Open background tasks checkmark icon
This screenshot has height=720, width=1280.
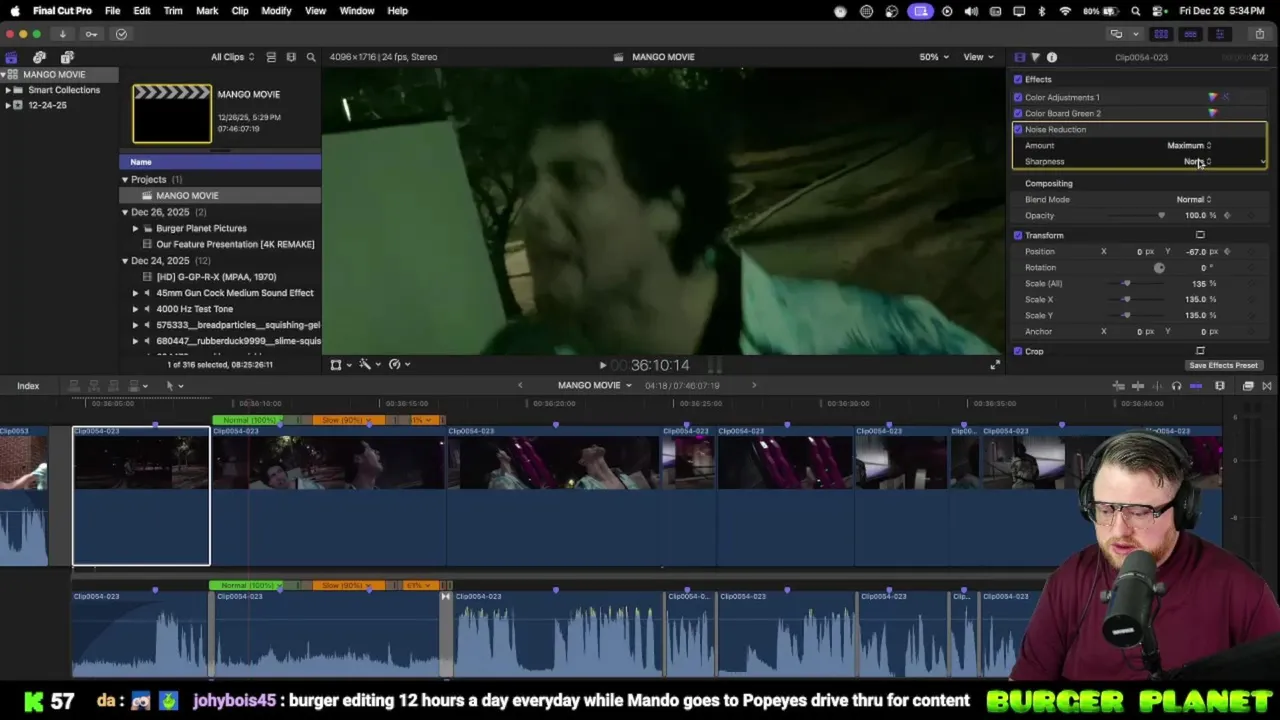(x=121, y=34)
